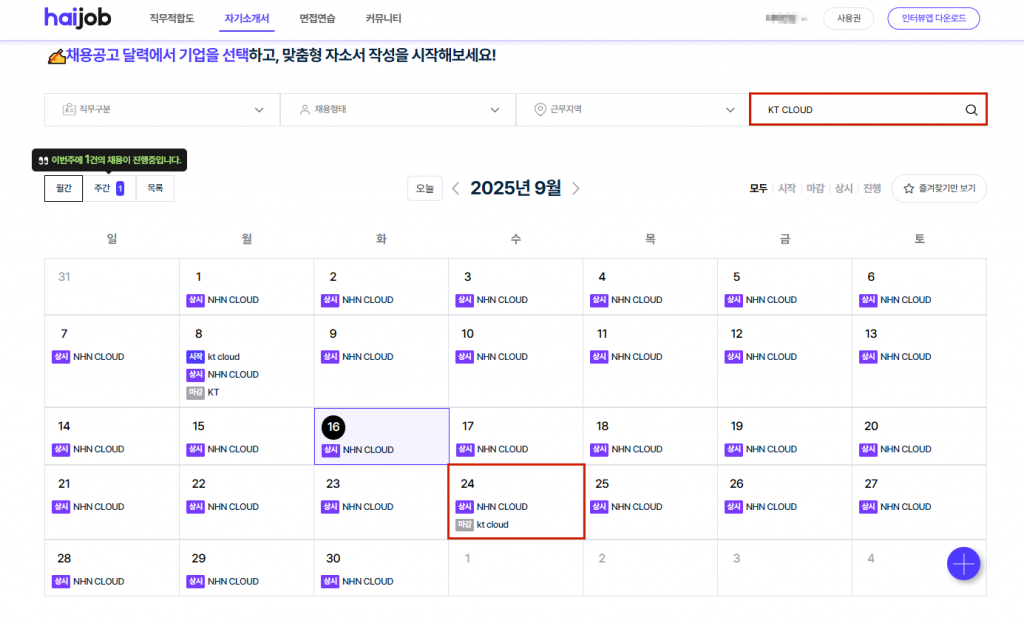Click the 2025년 9월 month title
The image size is (1024, 626).
(x=515, y=188)
